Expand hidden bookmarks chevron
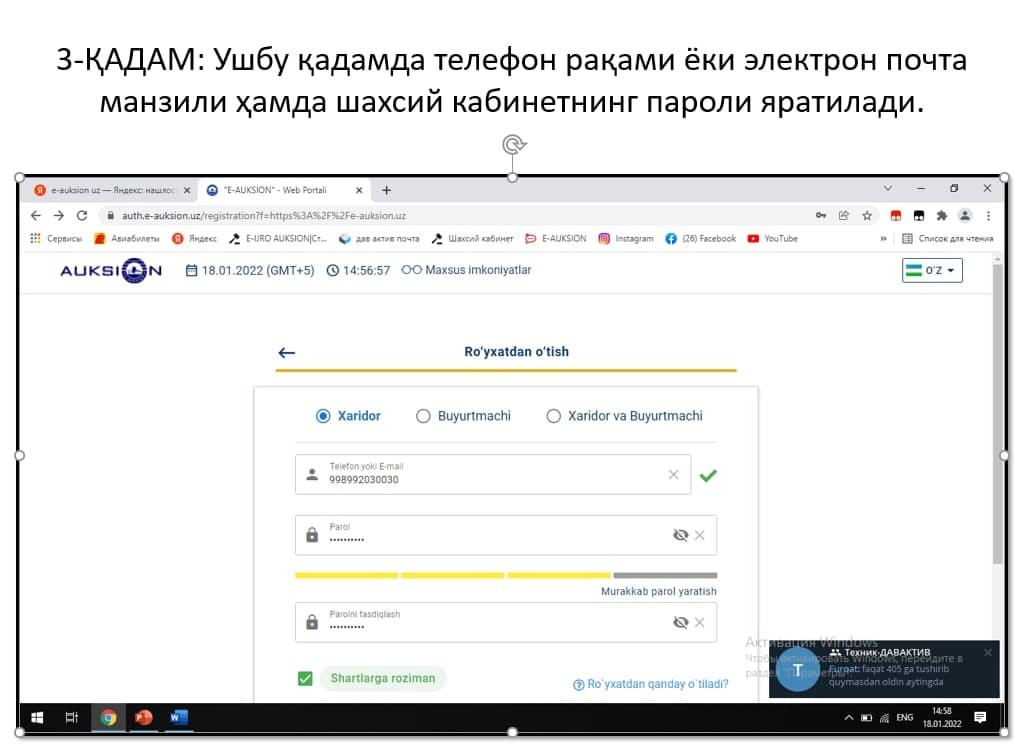This screenshot has width=1014, height=751. [883, 239]
